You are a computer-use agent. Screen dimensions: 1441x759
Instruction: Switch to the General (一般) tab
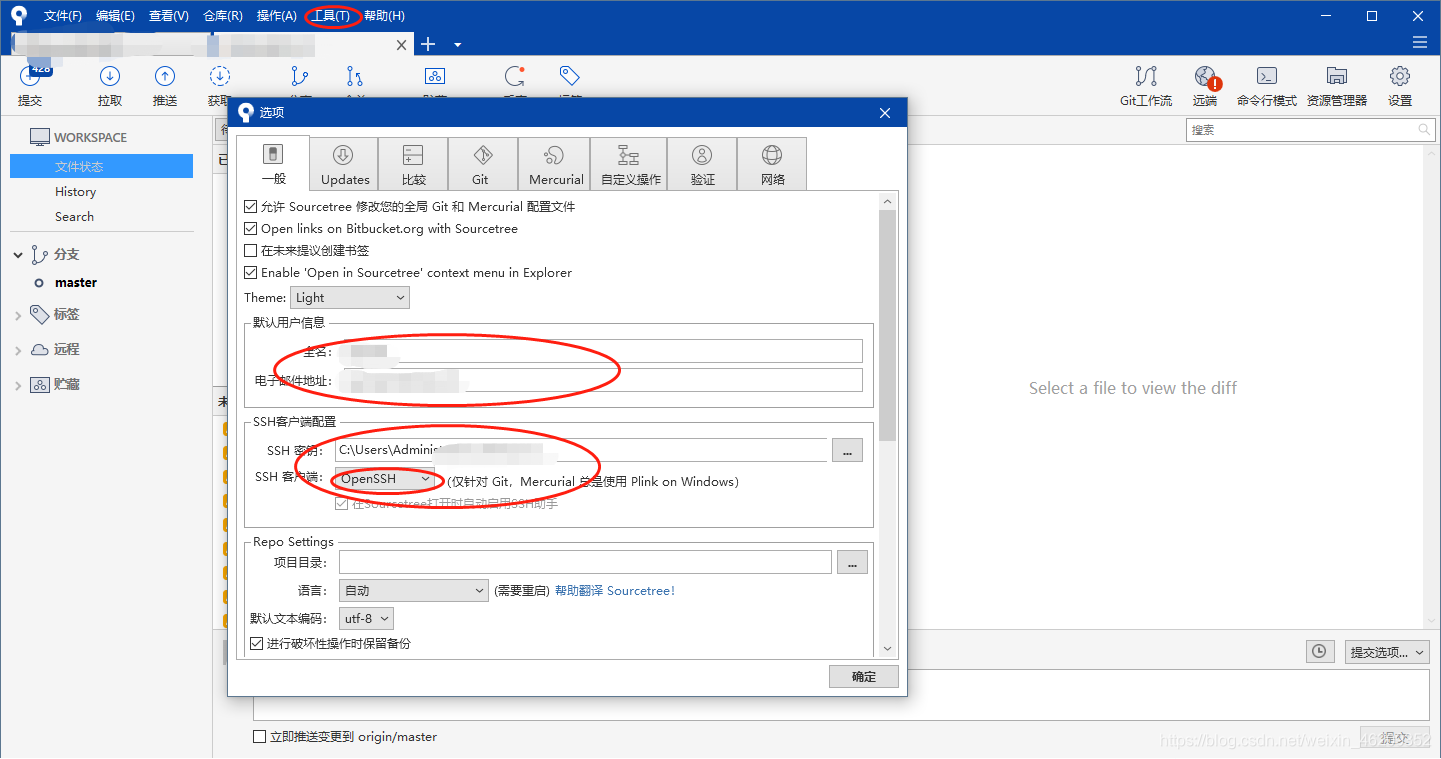273,163
